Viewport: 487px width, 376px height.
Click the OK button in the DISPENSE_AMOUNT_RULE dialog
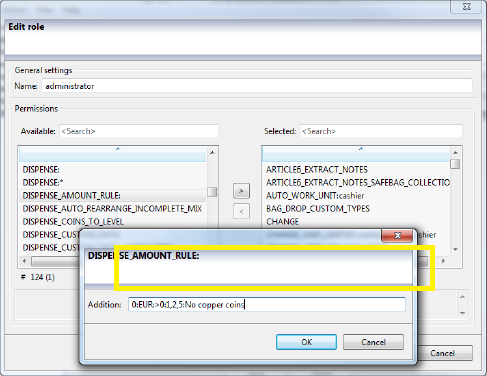306,342
